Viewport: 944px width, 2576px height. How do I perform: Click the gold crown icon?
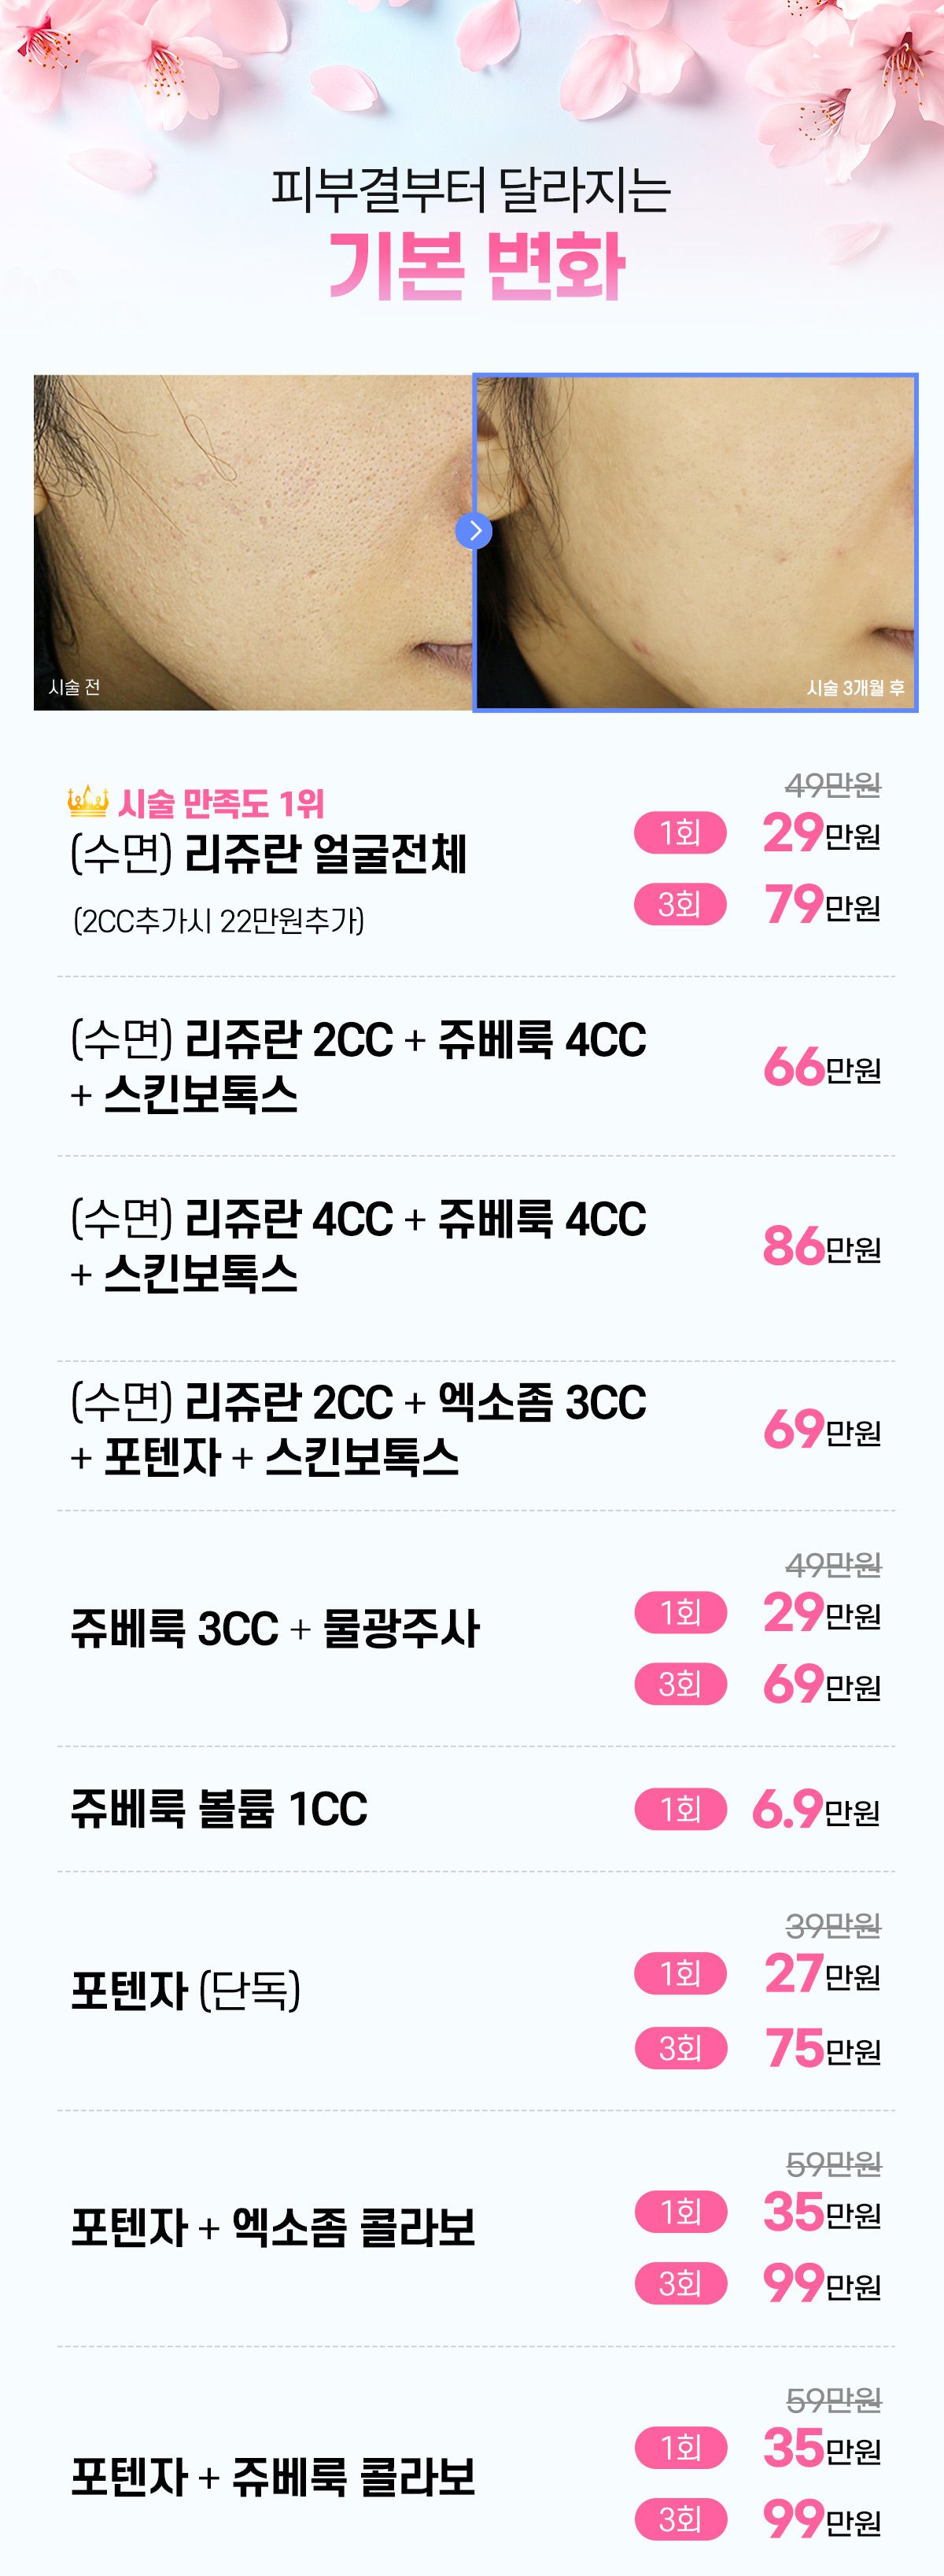[88, 800]
